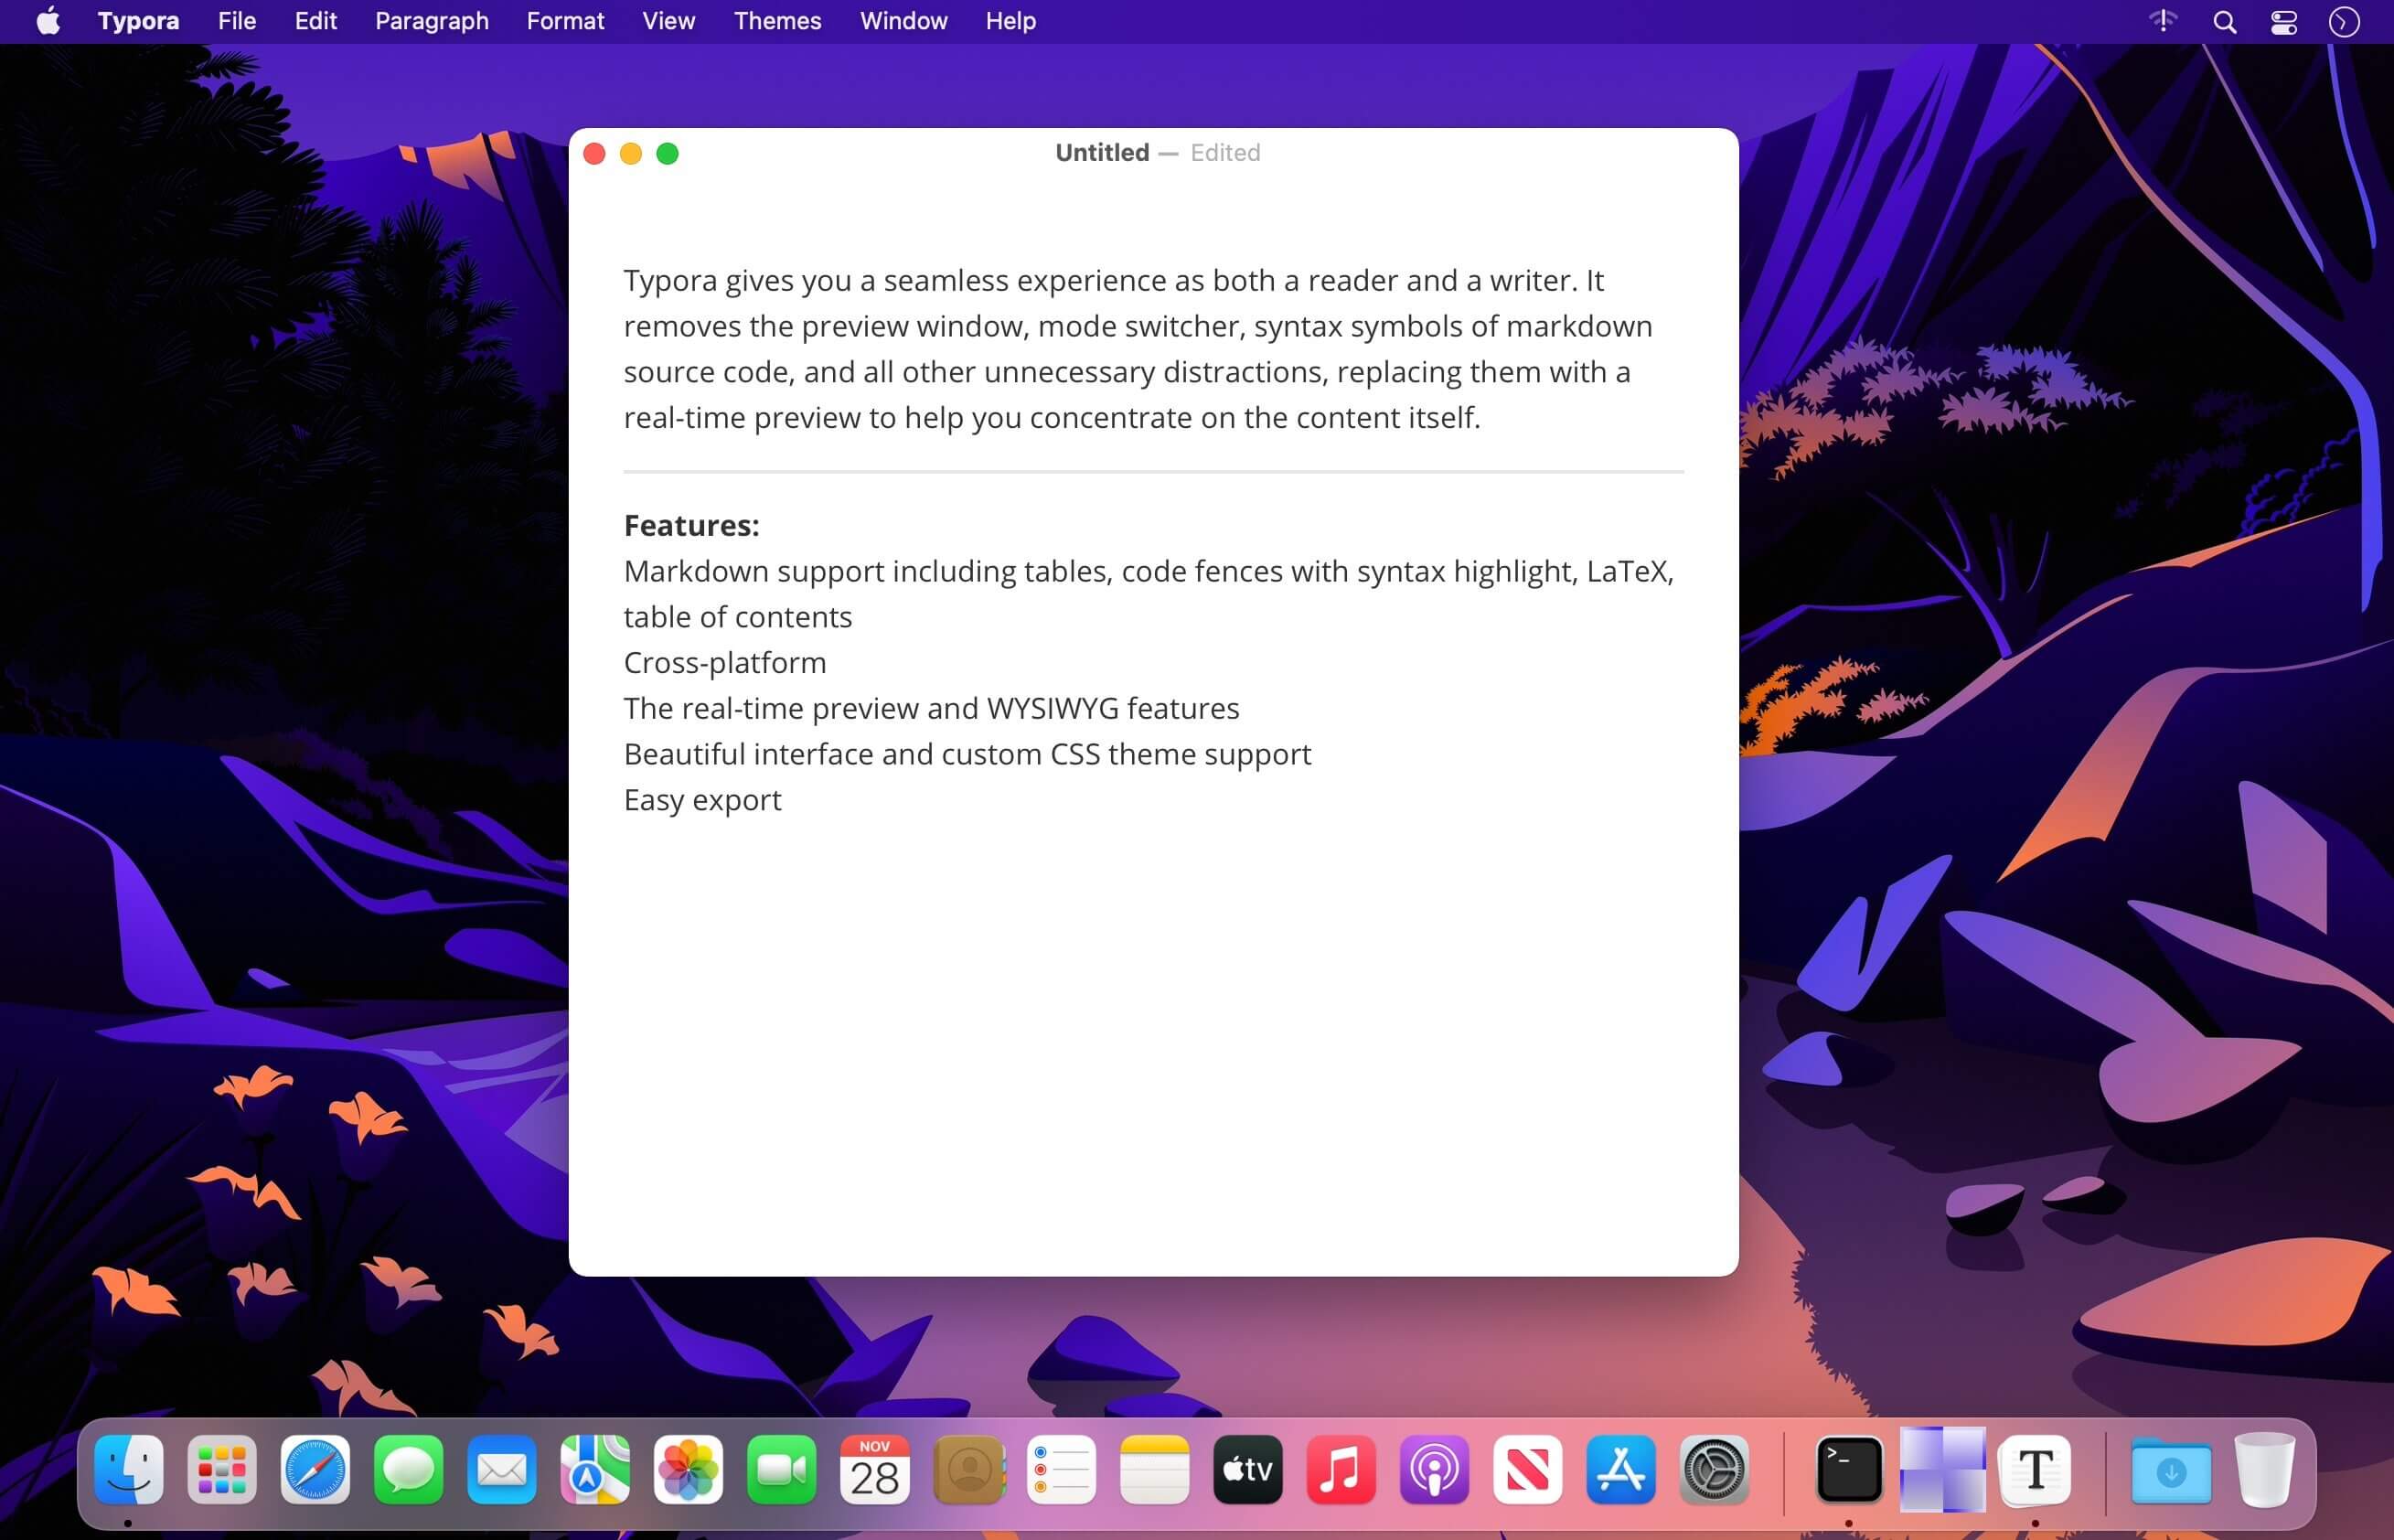Launch Terminal from the Dock
Screen dimensions: 2394x1540
(1850, 1470)
